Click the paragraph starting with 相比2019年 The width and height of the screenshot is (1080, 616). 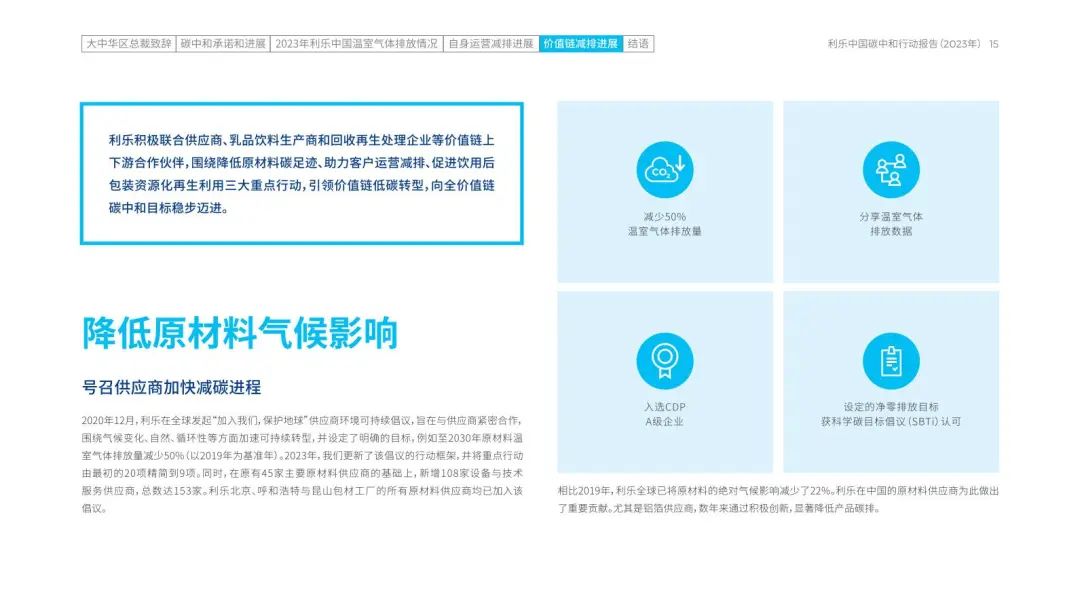[x=778, y=499]
